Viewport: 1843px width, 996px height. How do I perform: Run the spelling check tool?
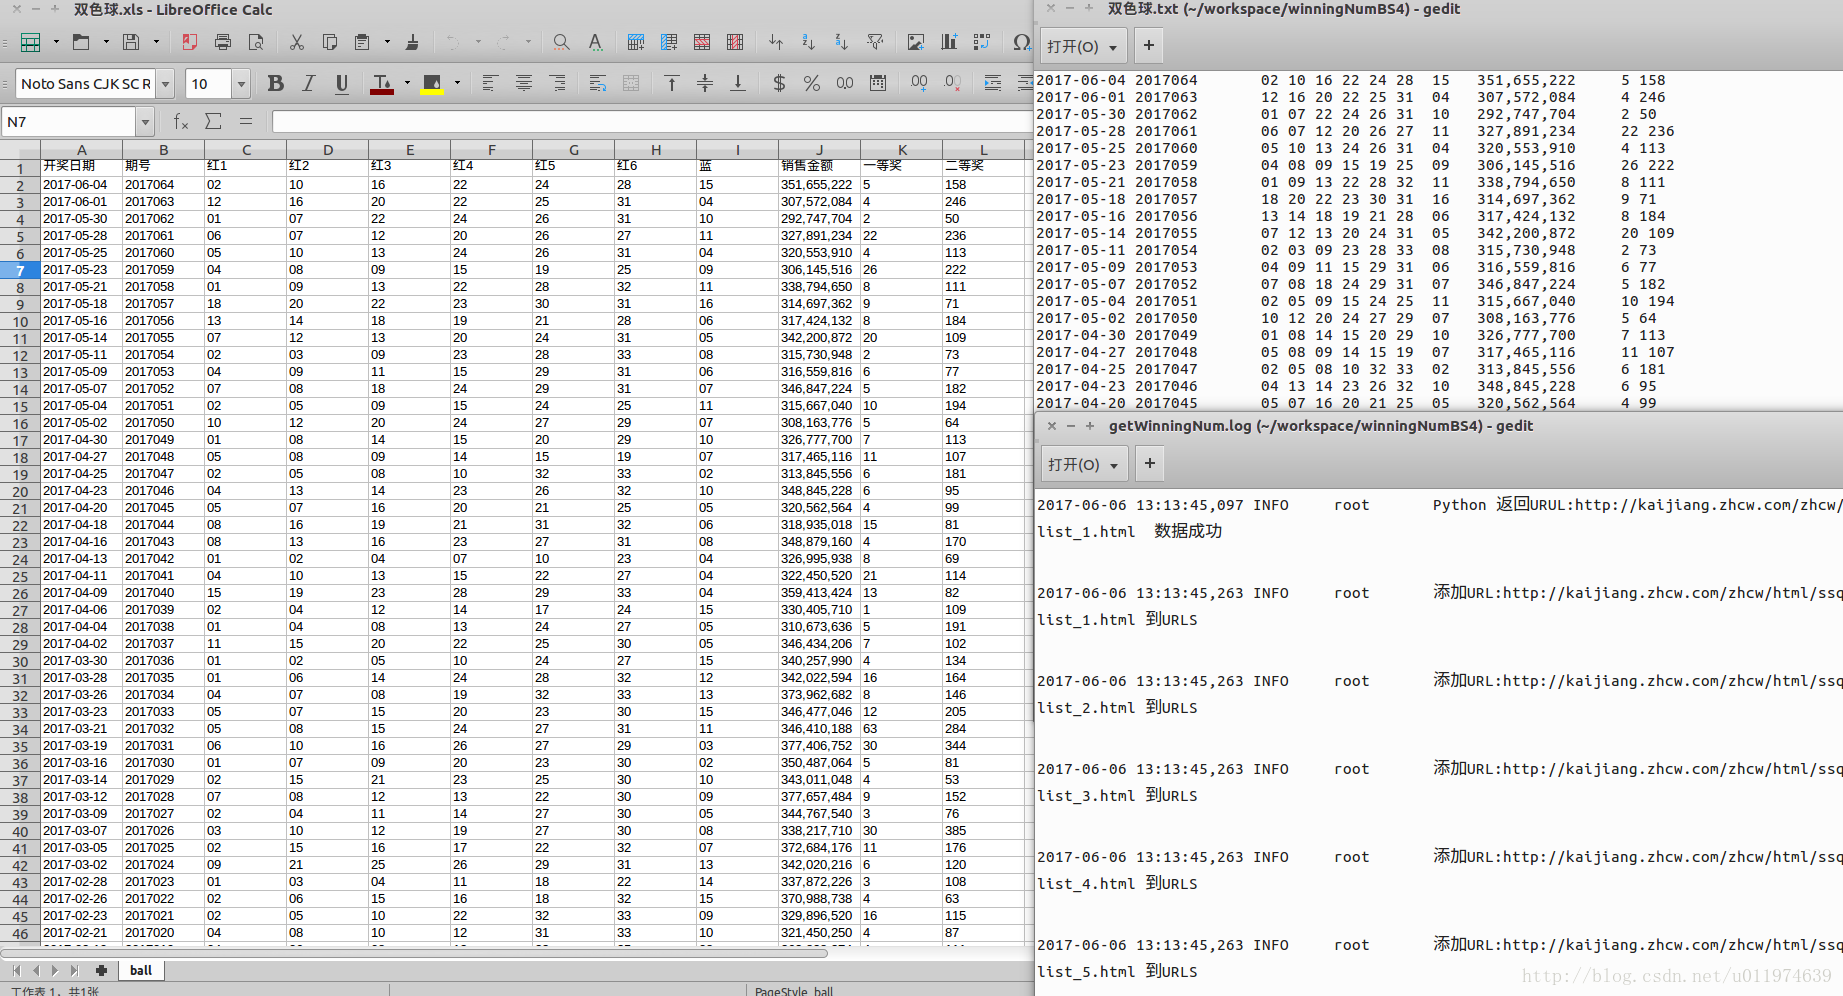595,42
